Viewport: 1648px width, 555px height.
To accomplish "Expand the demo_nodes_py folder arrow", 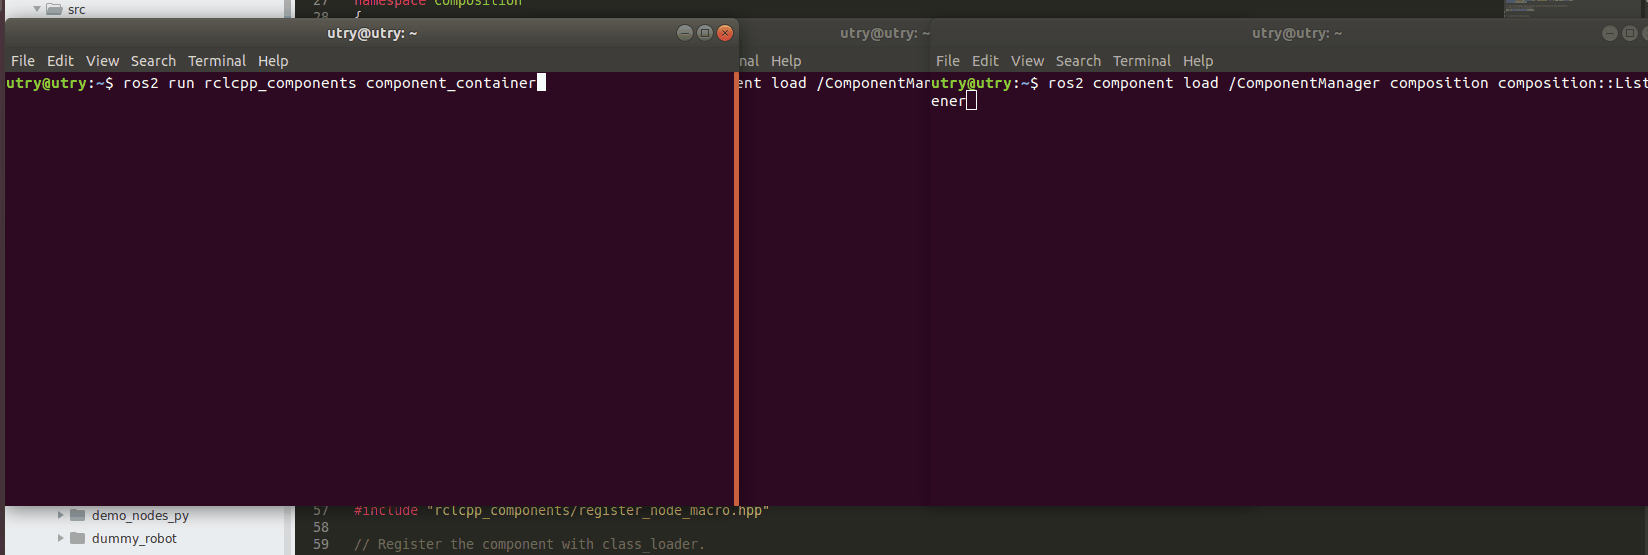I will (60, 515).
